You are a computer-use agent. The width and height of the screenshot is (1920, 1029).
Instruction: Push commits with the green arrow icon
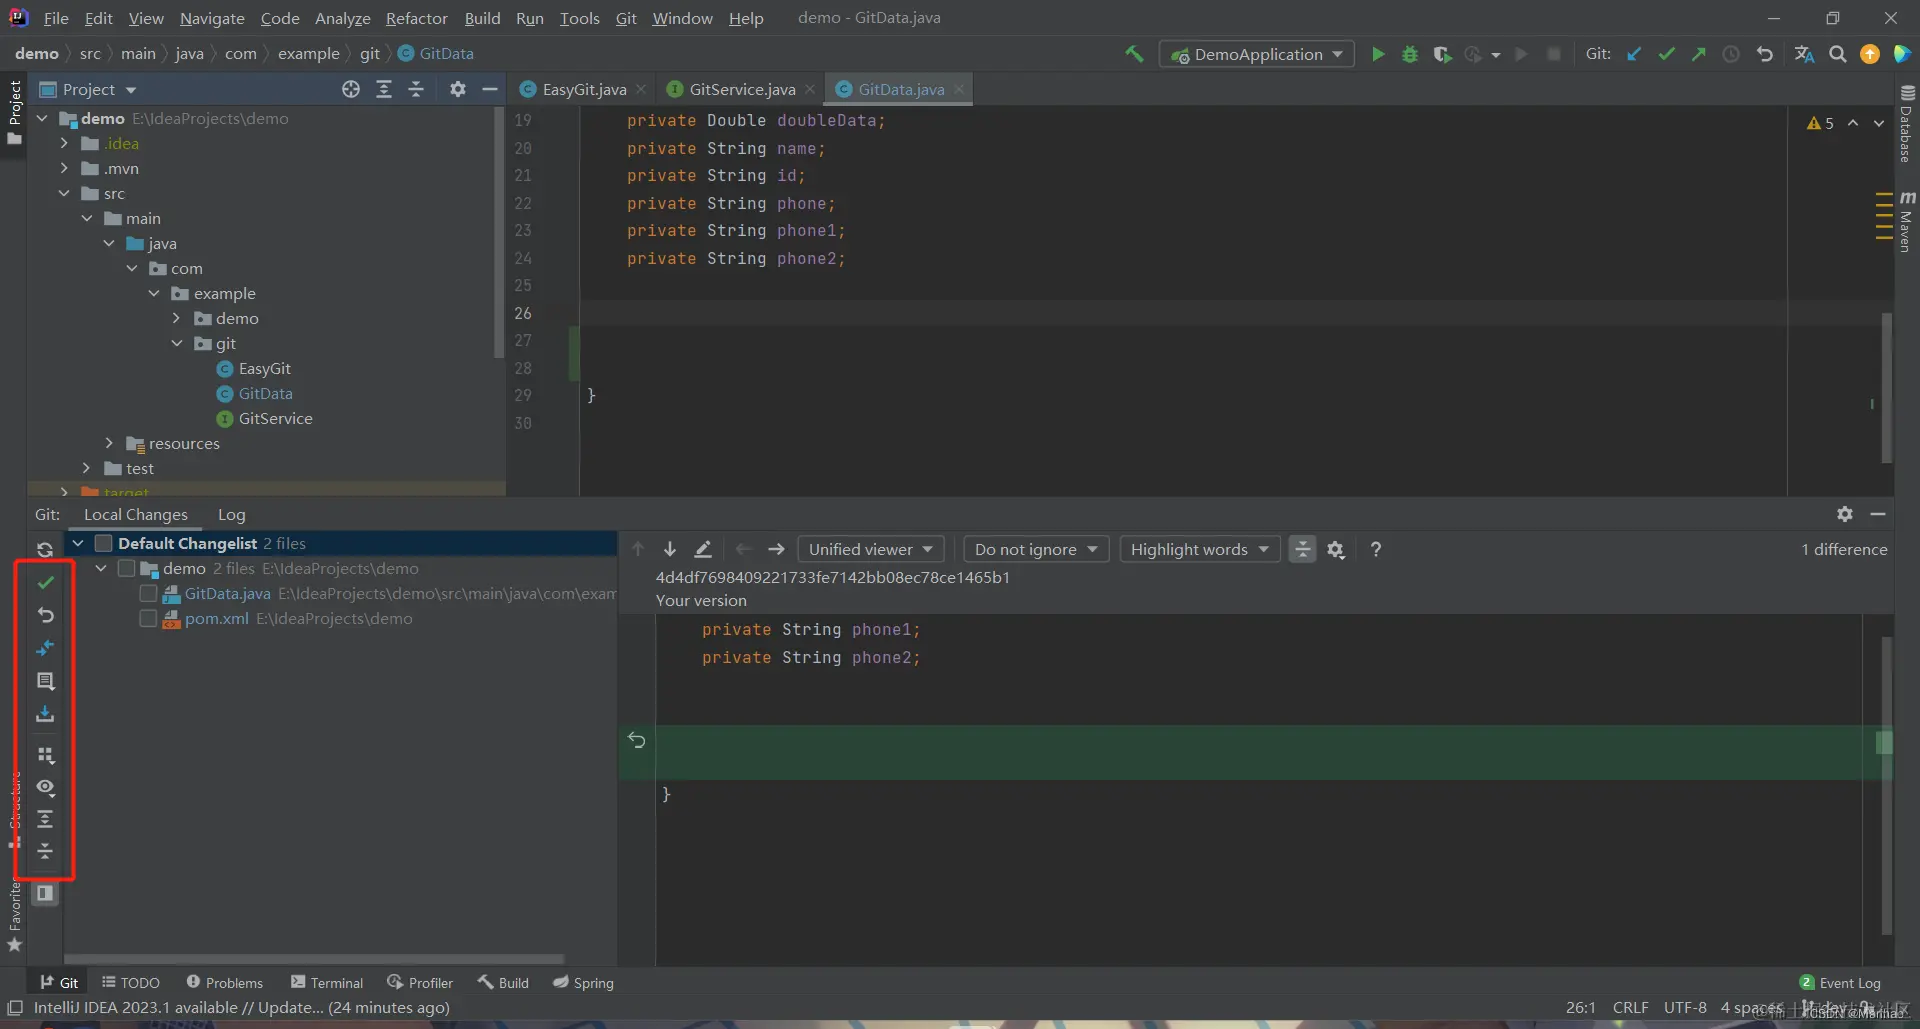pos(1698,54)
